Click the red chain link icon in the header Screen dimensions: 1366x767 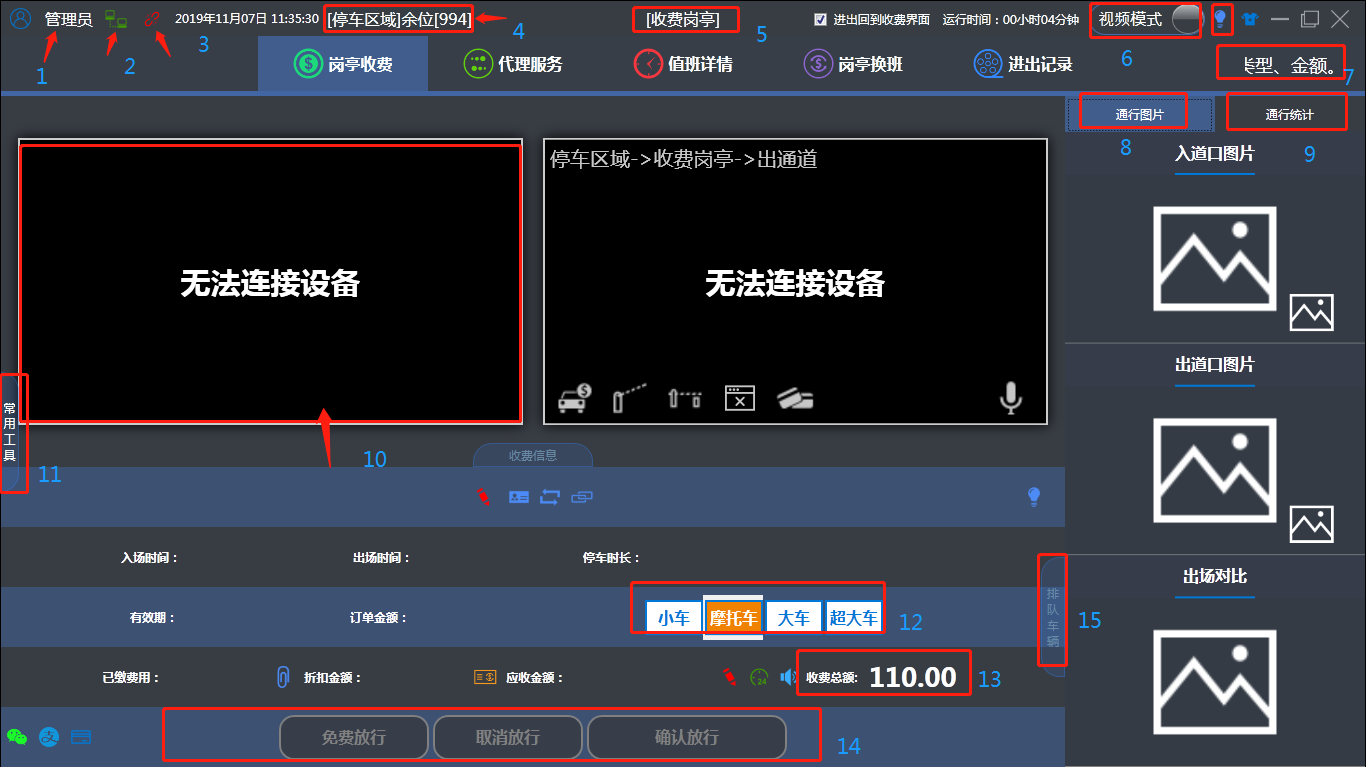152,18
